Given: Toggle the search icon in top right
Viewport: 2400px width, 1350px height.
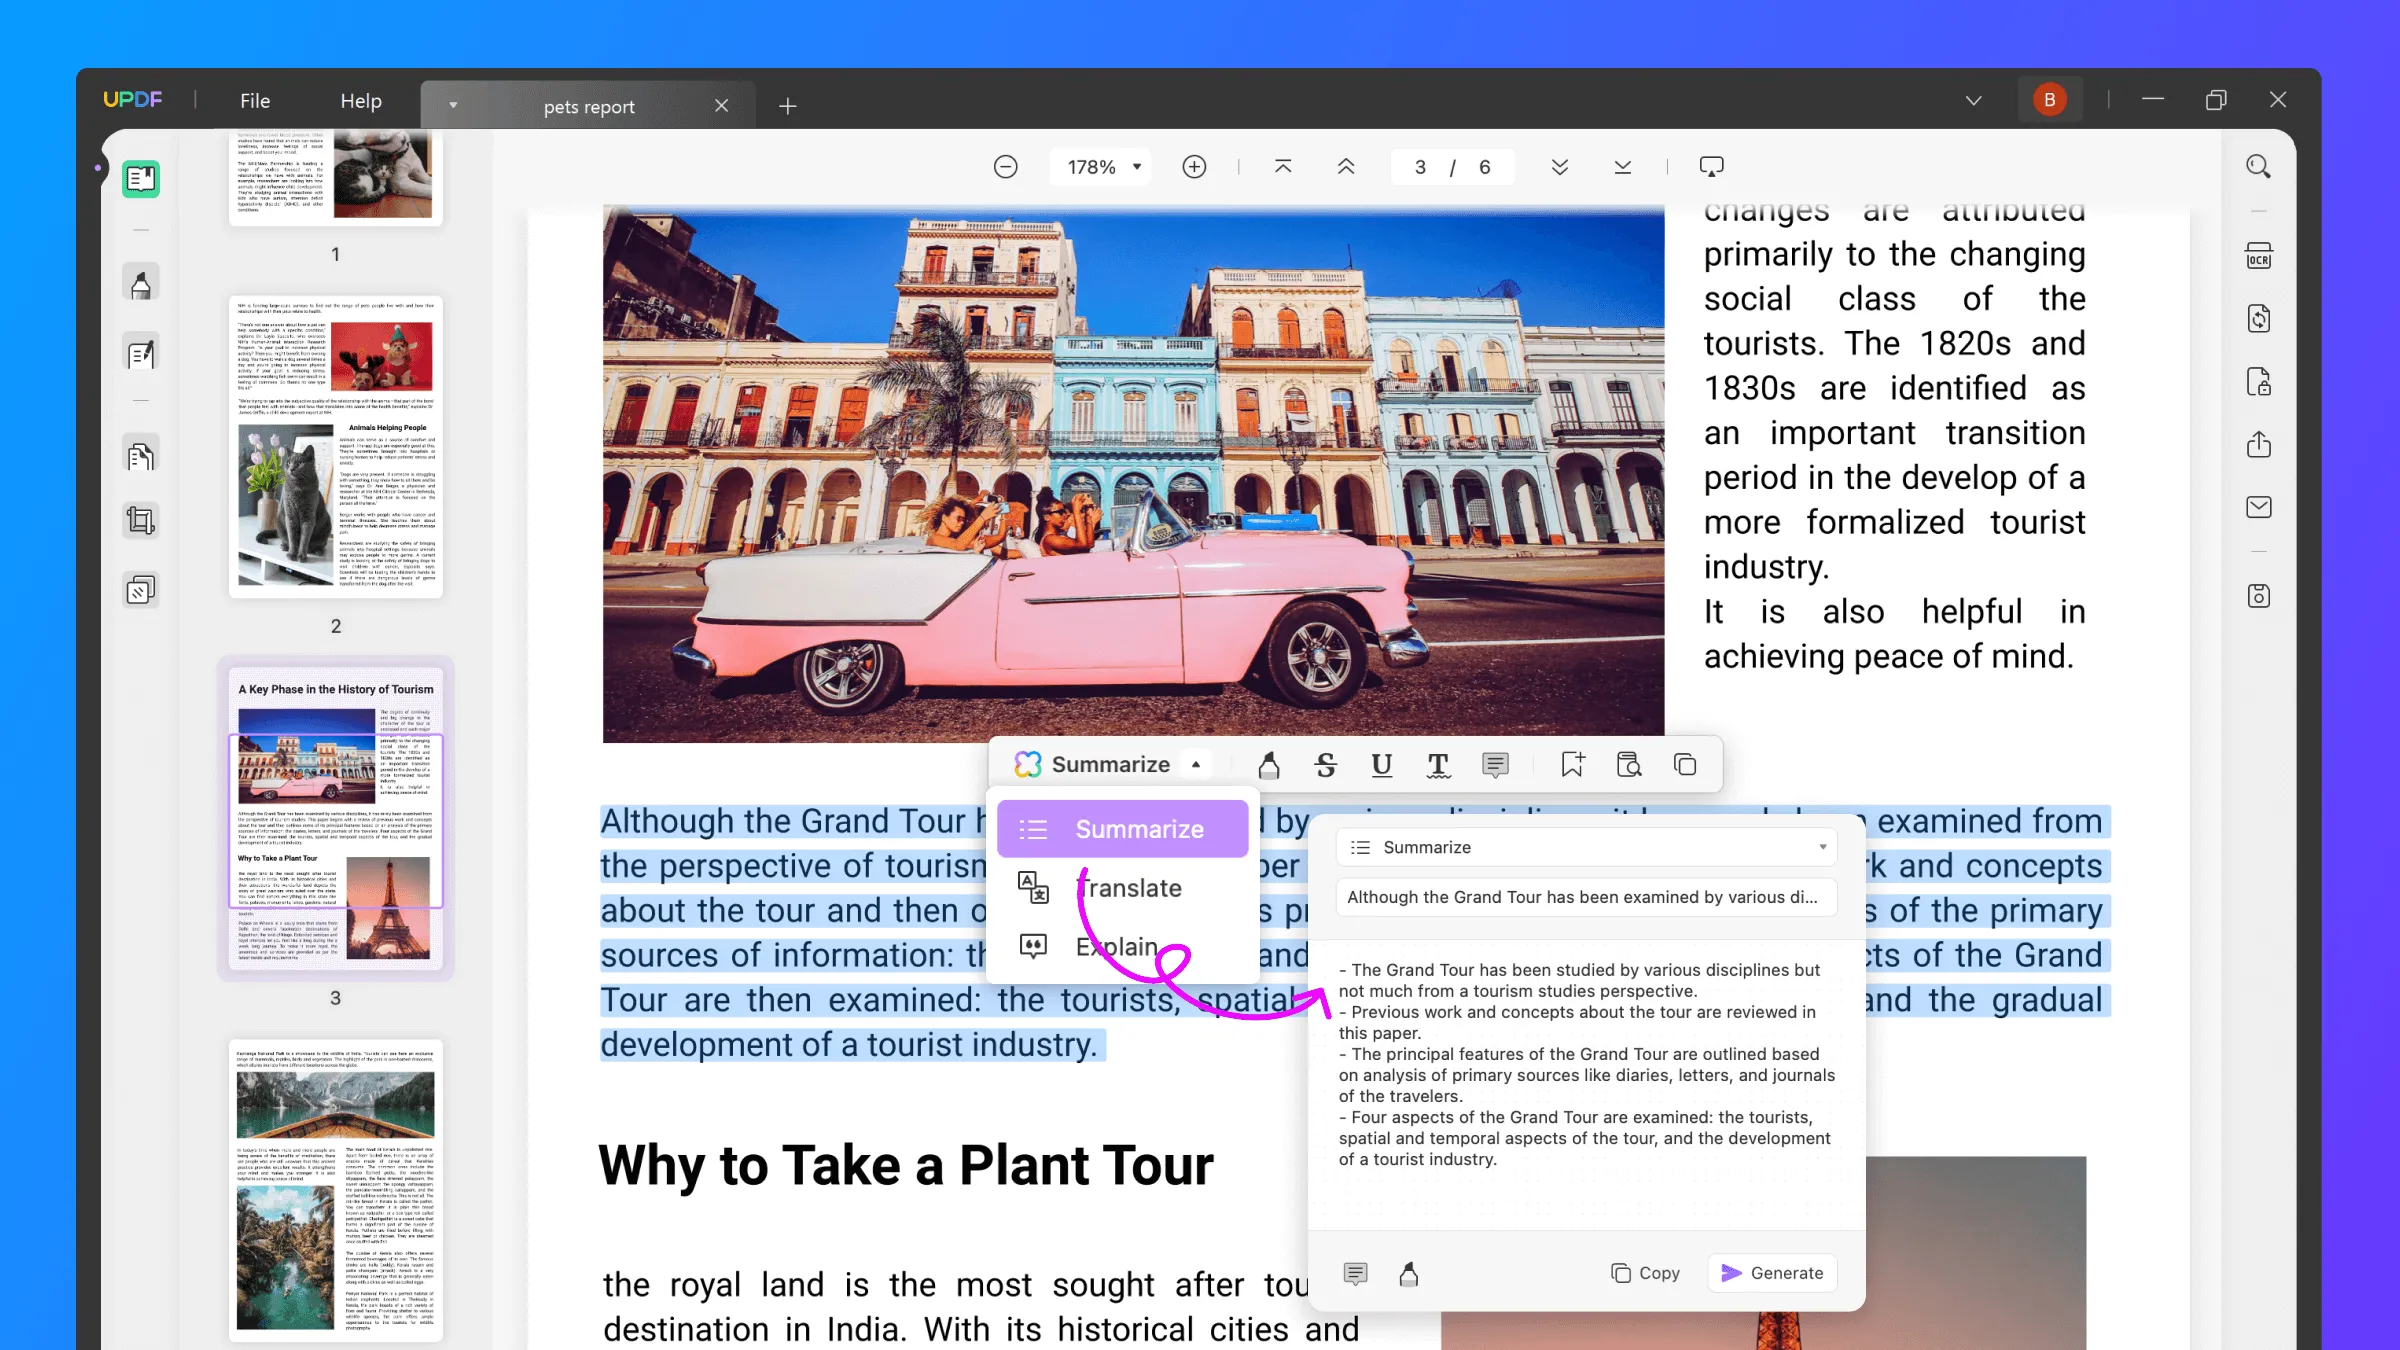Looking at the screenshot, I should (x=2260, y=166).
